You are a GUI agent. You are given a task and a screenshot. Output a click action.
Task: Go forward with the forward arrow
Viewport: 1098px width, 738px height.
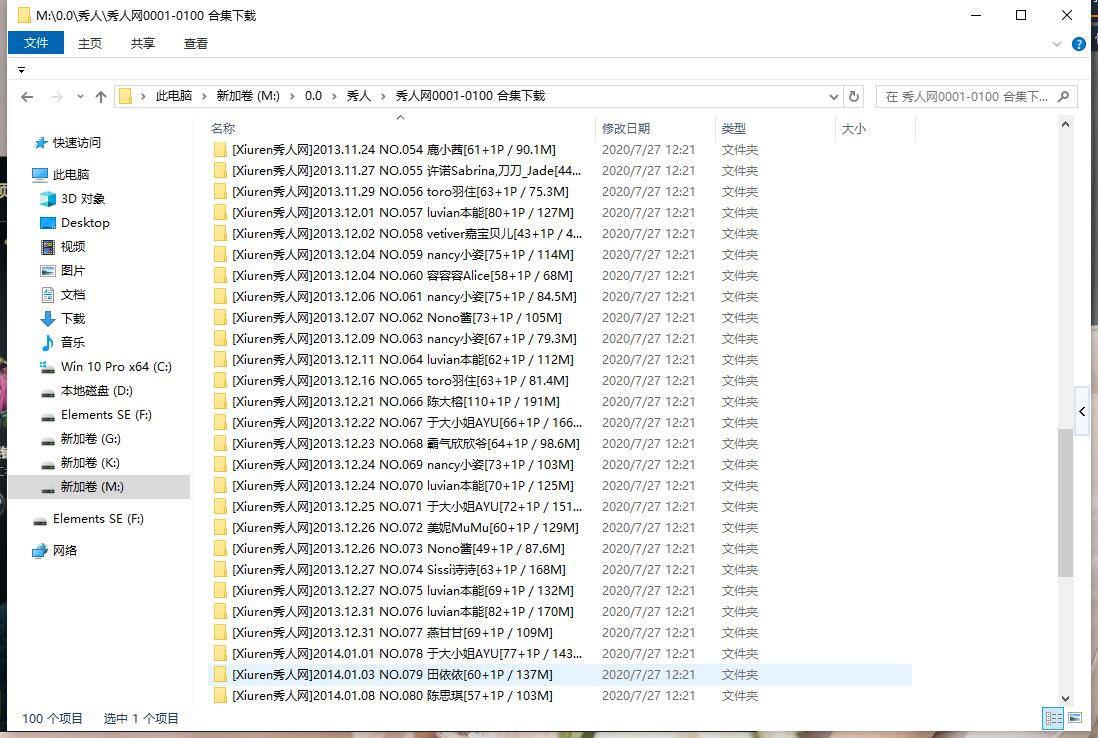click(57, 97)
